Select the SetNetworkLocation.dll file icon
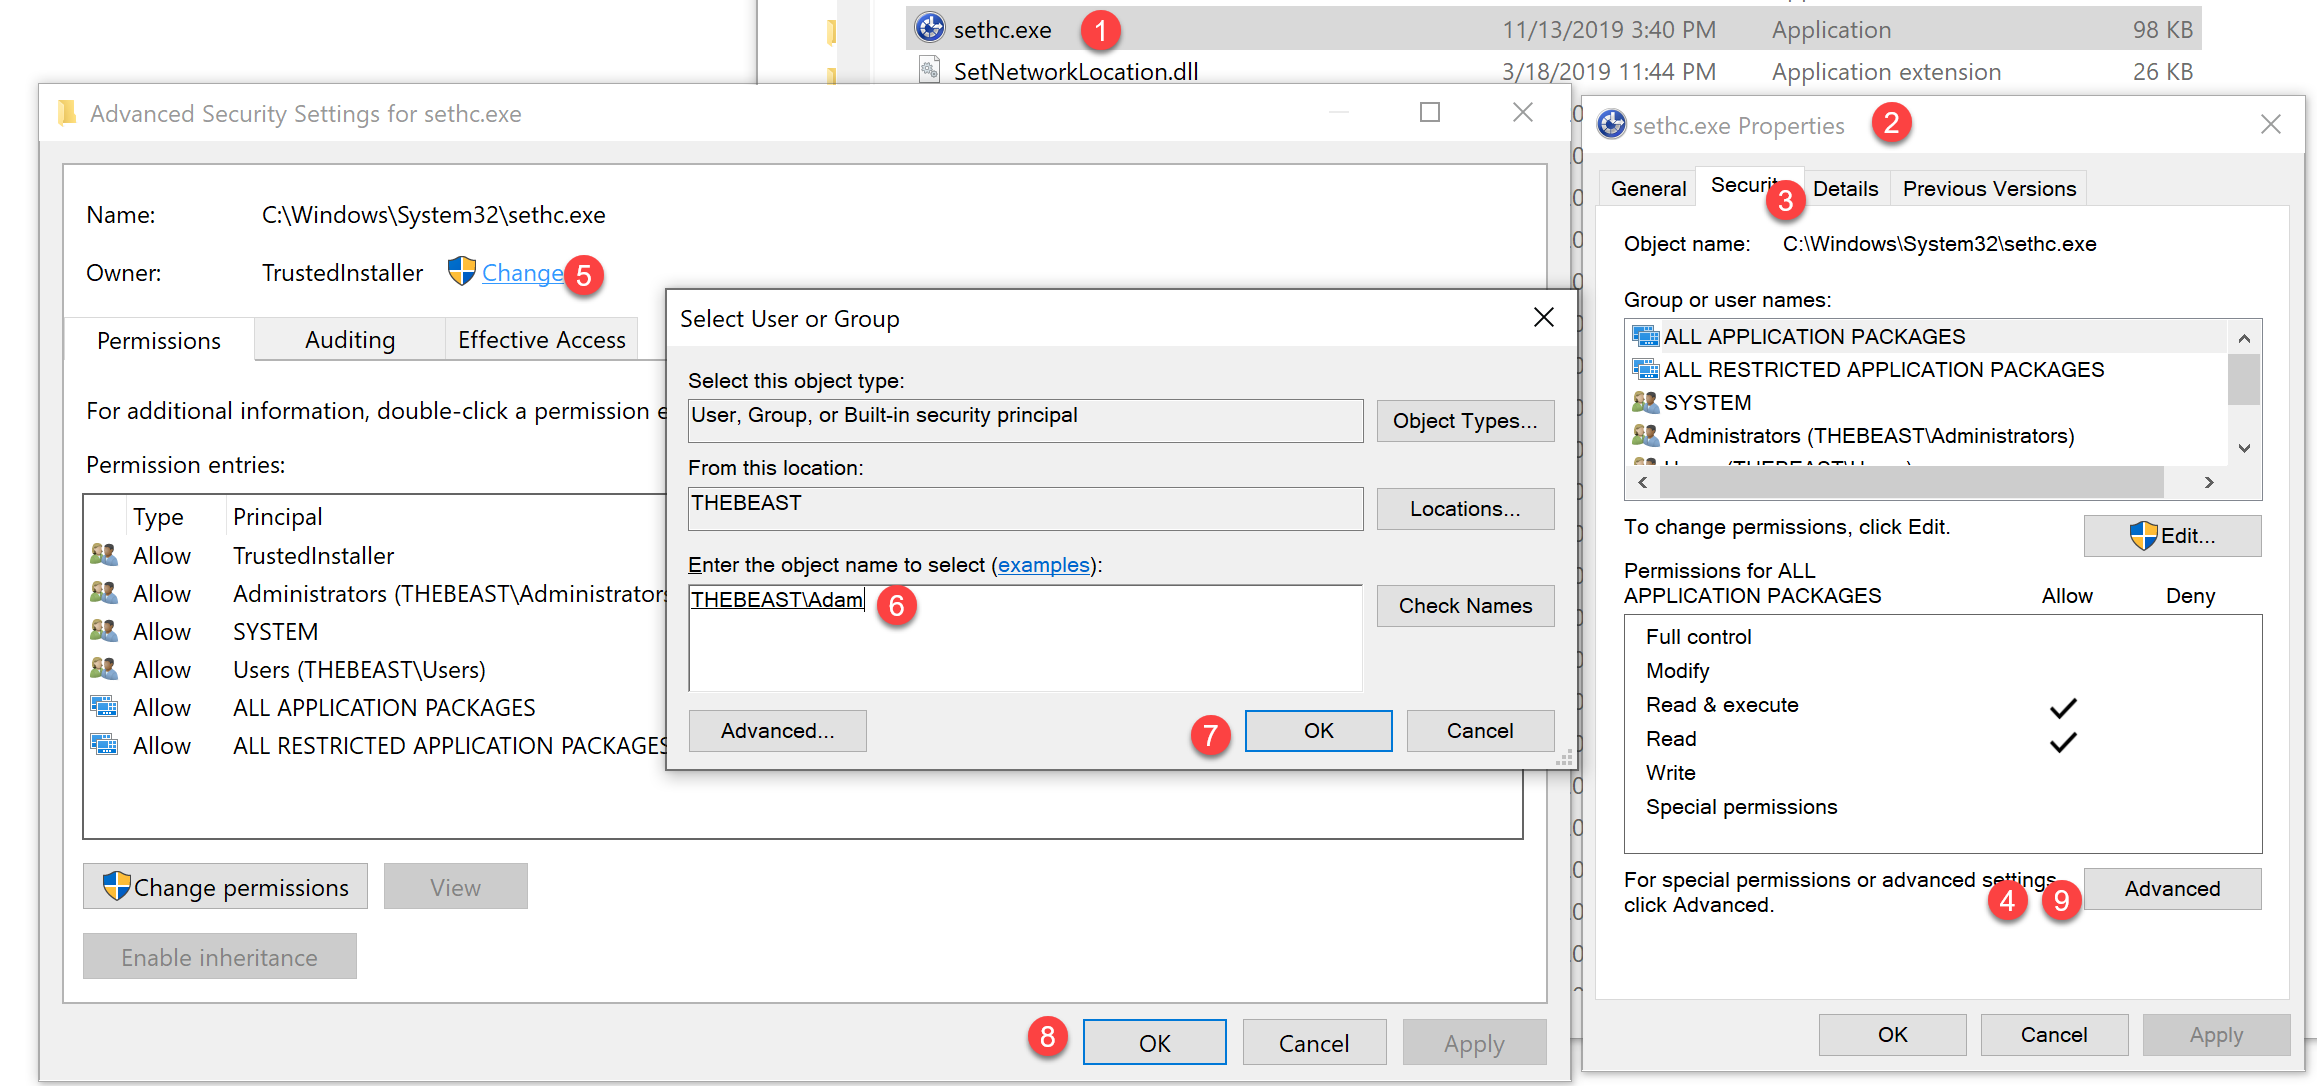The width and height of the screenshot is (2317, 1086). [930, 70]
